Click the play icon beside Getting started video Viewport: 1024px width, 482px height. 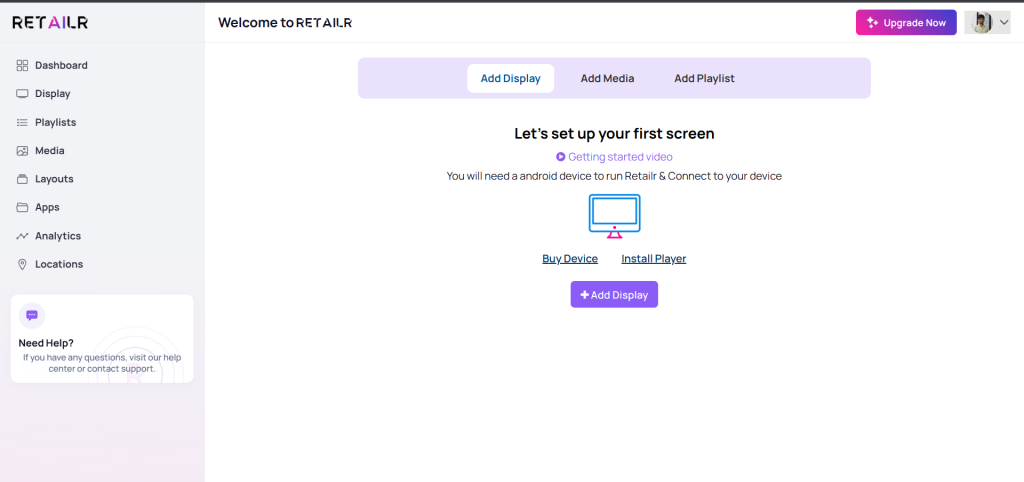(x=560, y=157)
